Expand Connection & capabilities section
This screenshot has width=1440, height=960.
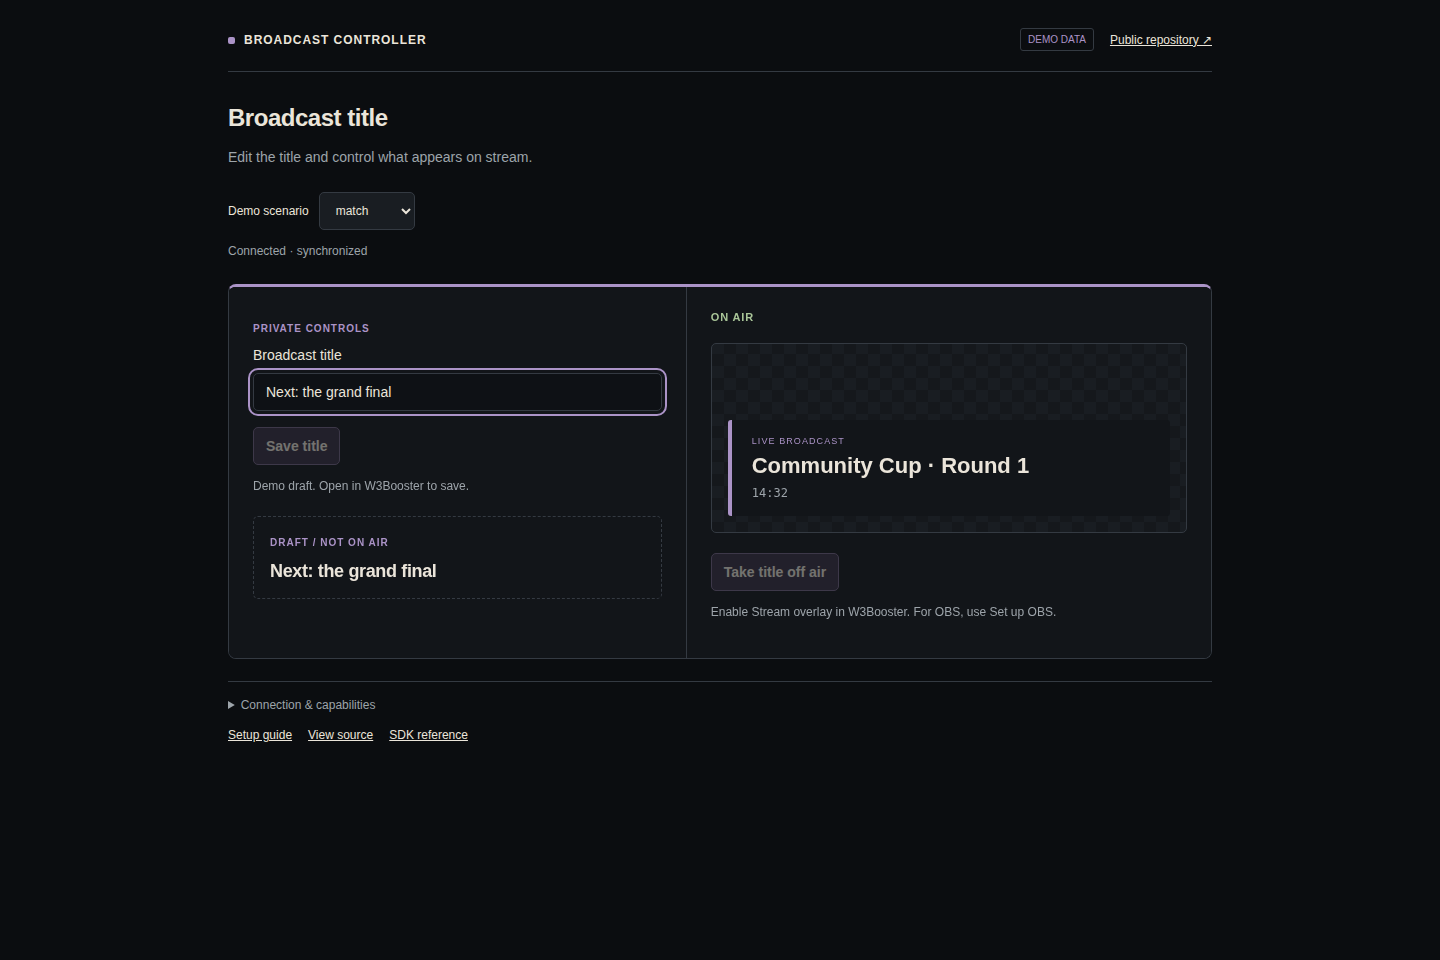[302, 705]
